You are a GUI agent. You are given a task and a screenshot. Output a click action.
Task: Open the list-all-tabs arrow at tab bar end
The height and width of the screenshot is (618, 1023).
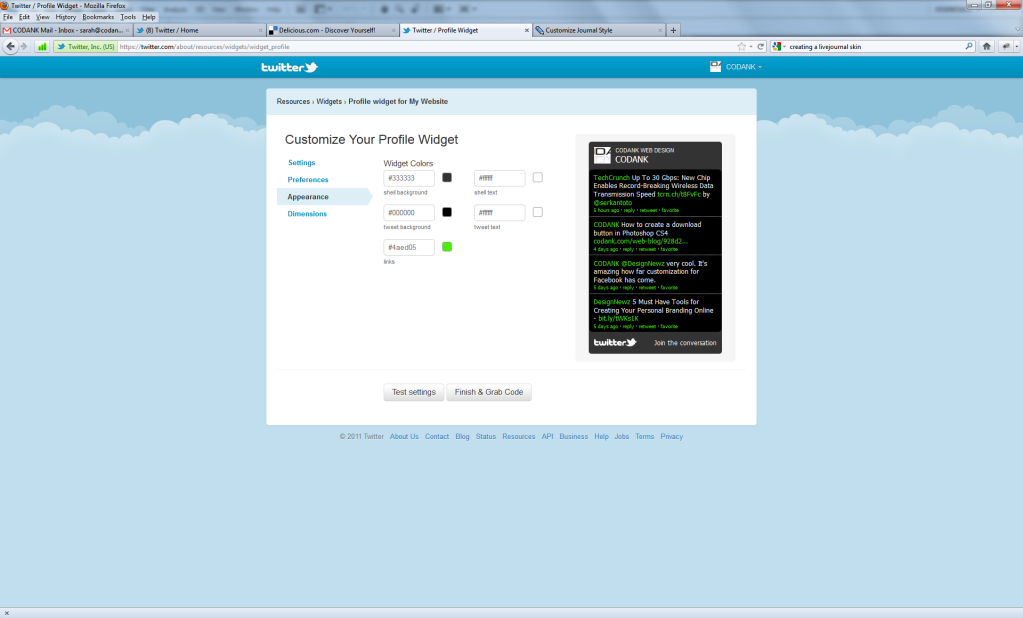[x=1017, y=29]
